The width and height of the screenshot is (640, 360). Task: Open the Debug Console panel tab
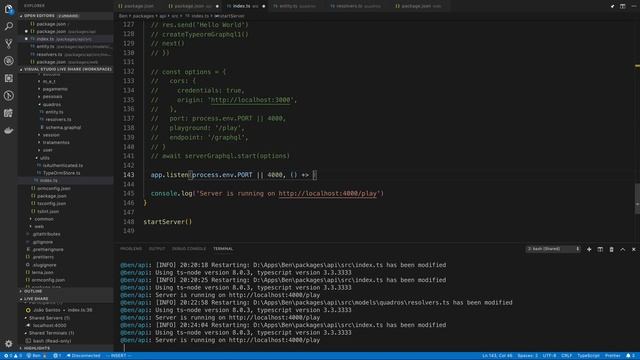click(189, 249)
